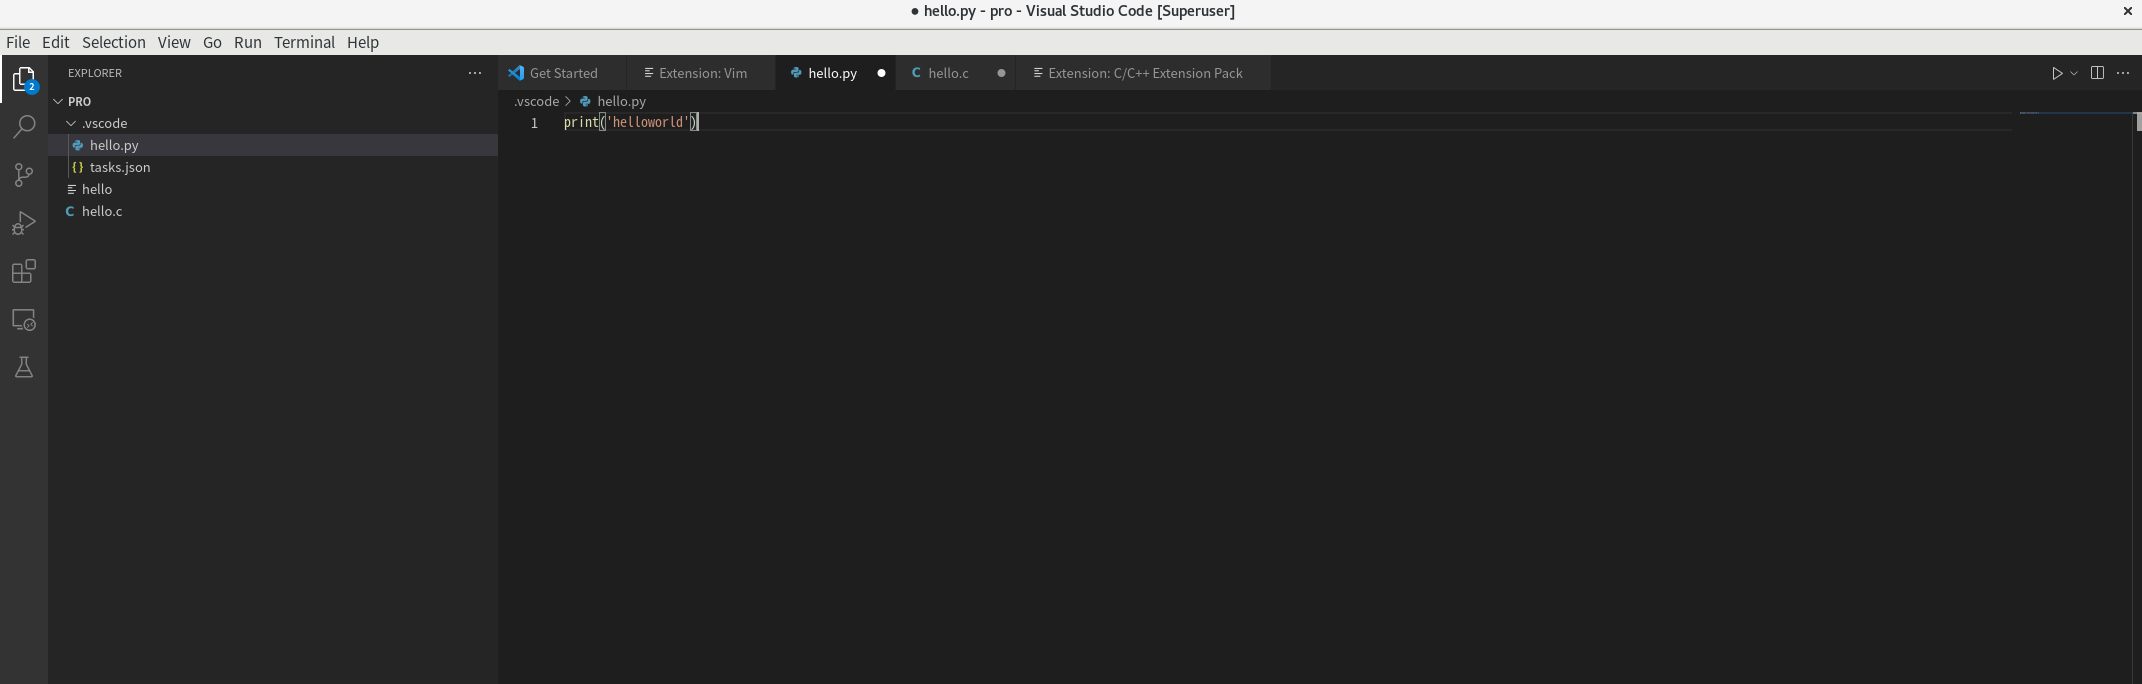This screenshot has width=2142, height=684.
Task: Open the Remote Explorer icon
Action: (x=24, y=319)
